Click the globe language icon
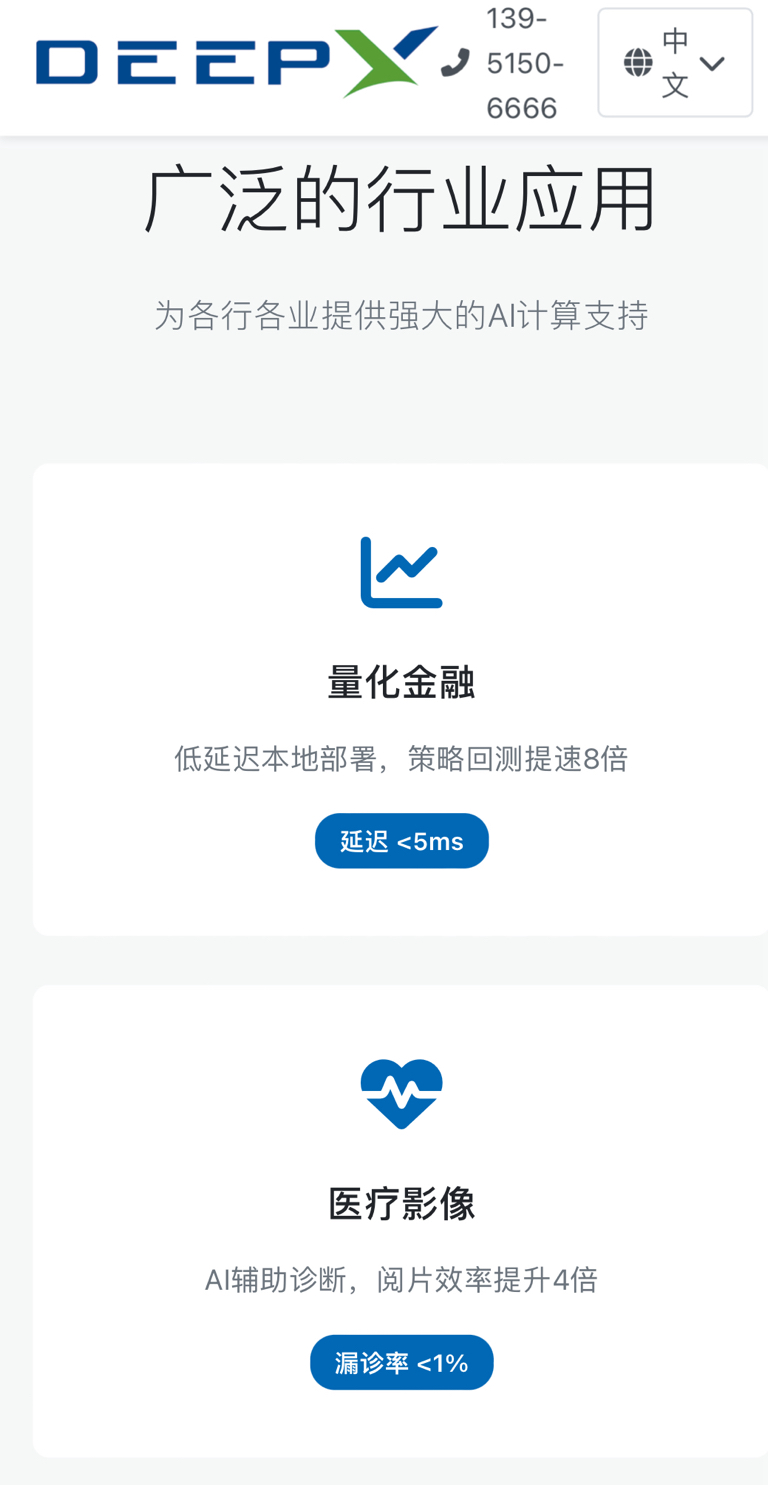The image size is (768, 1485). pyautogui.click(x=638, y=63)
